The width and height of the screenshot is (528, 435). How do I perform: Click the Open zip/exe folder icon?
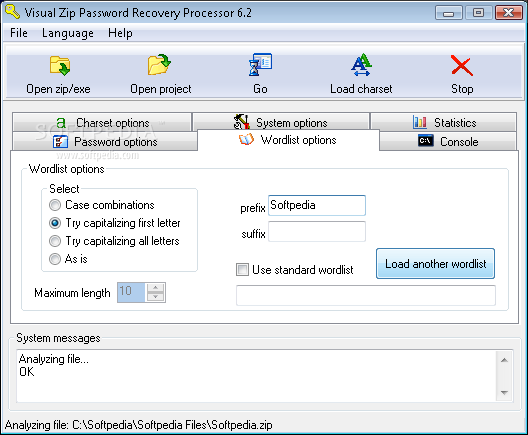tap(60, 65)
